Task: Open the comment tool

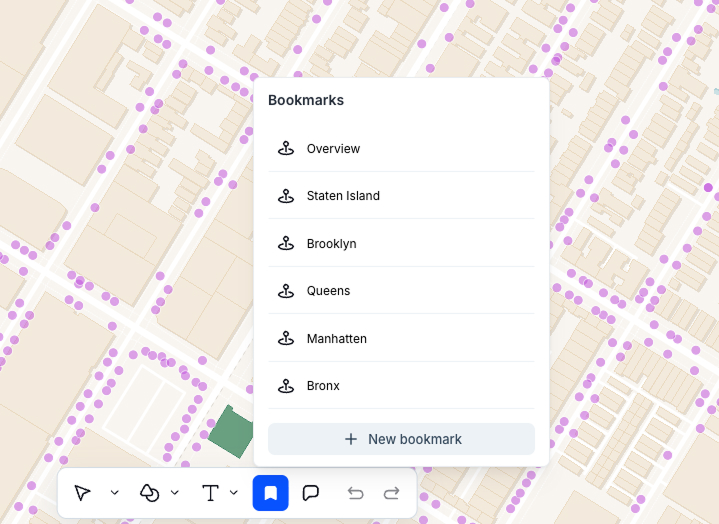Action: (311, 493)
